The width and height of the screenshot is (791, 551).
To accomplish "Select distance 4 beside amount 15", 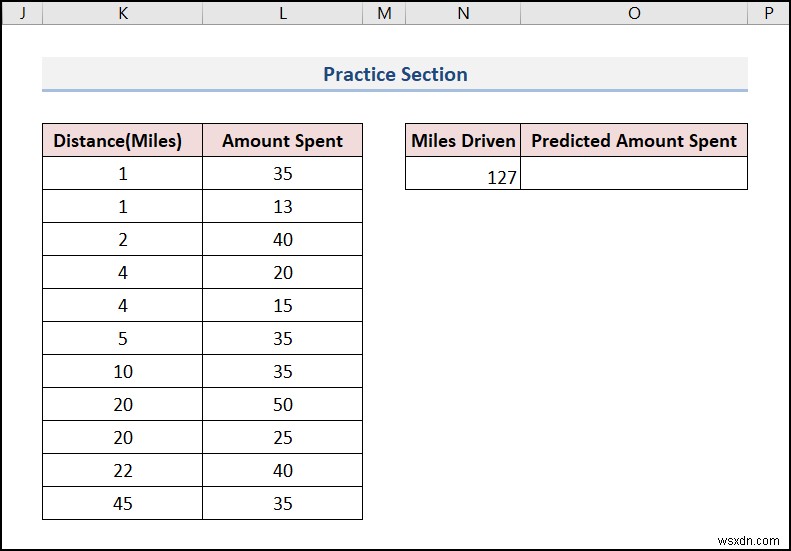I will [123, 305].
